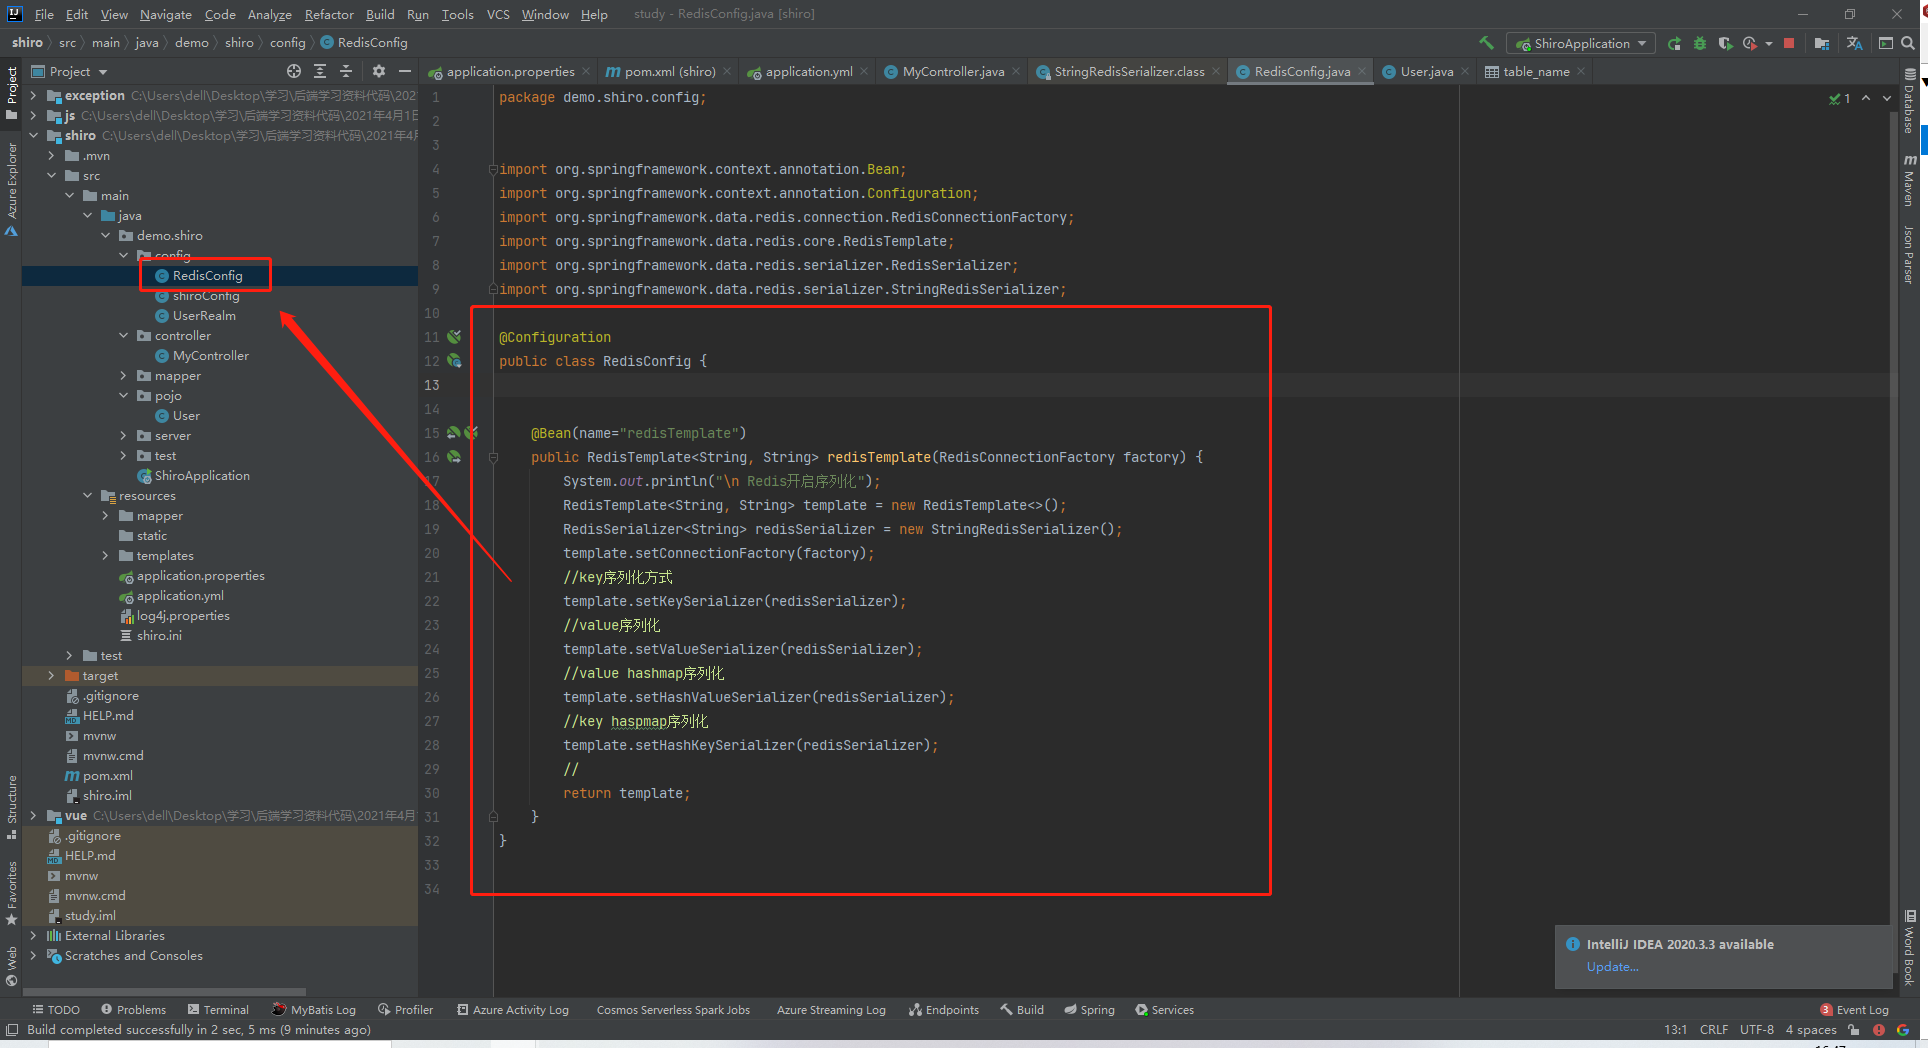The height and width of the screenshot is (1048, 1928).
Task: Expand the target folder
Action: point(51,676)
